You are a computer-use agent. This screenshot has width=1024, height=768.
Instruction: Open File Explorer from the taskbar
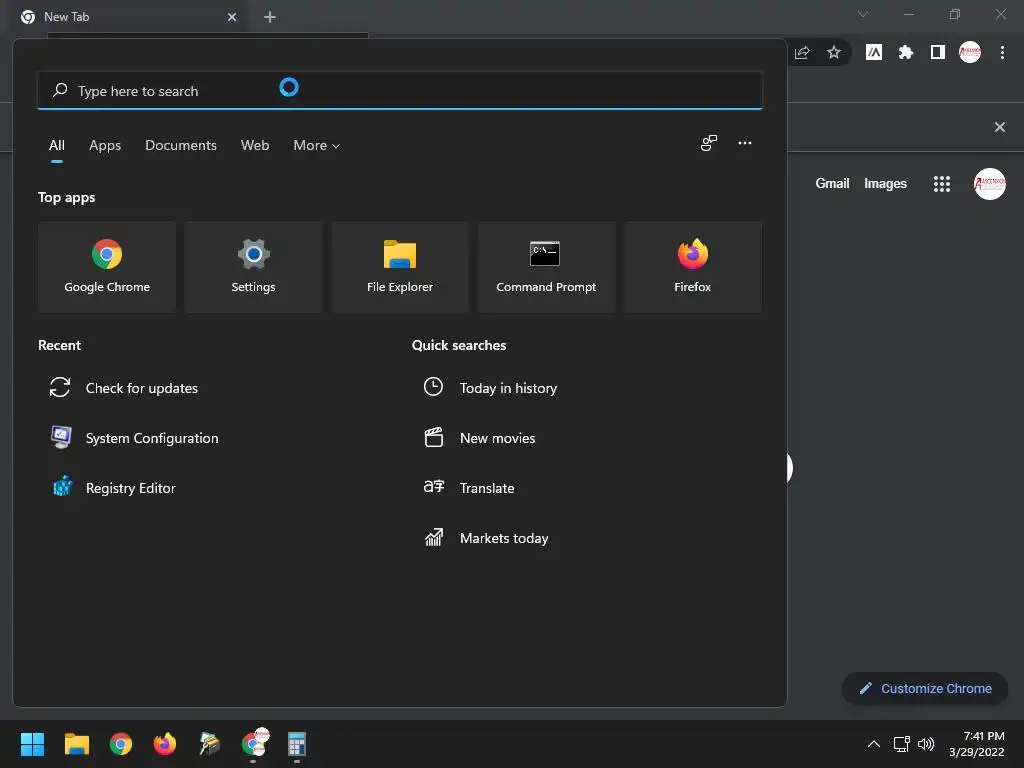coord(76,744)
